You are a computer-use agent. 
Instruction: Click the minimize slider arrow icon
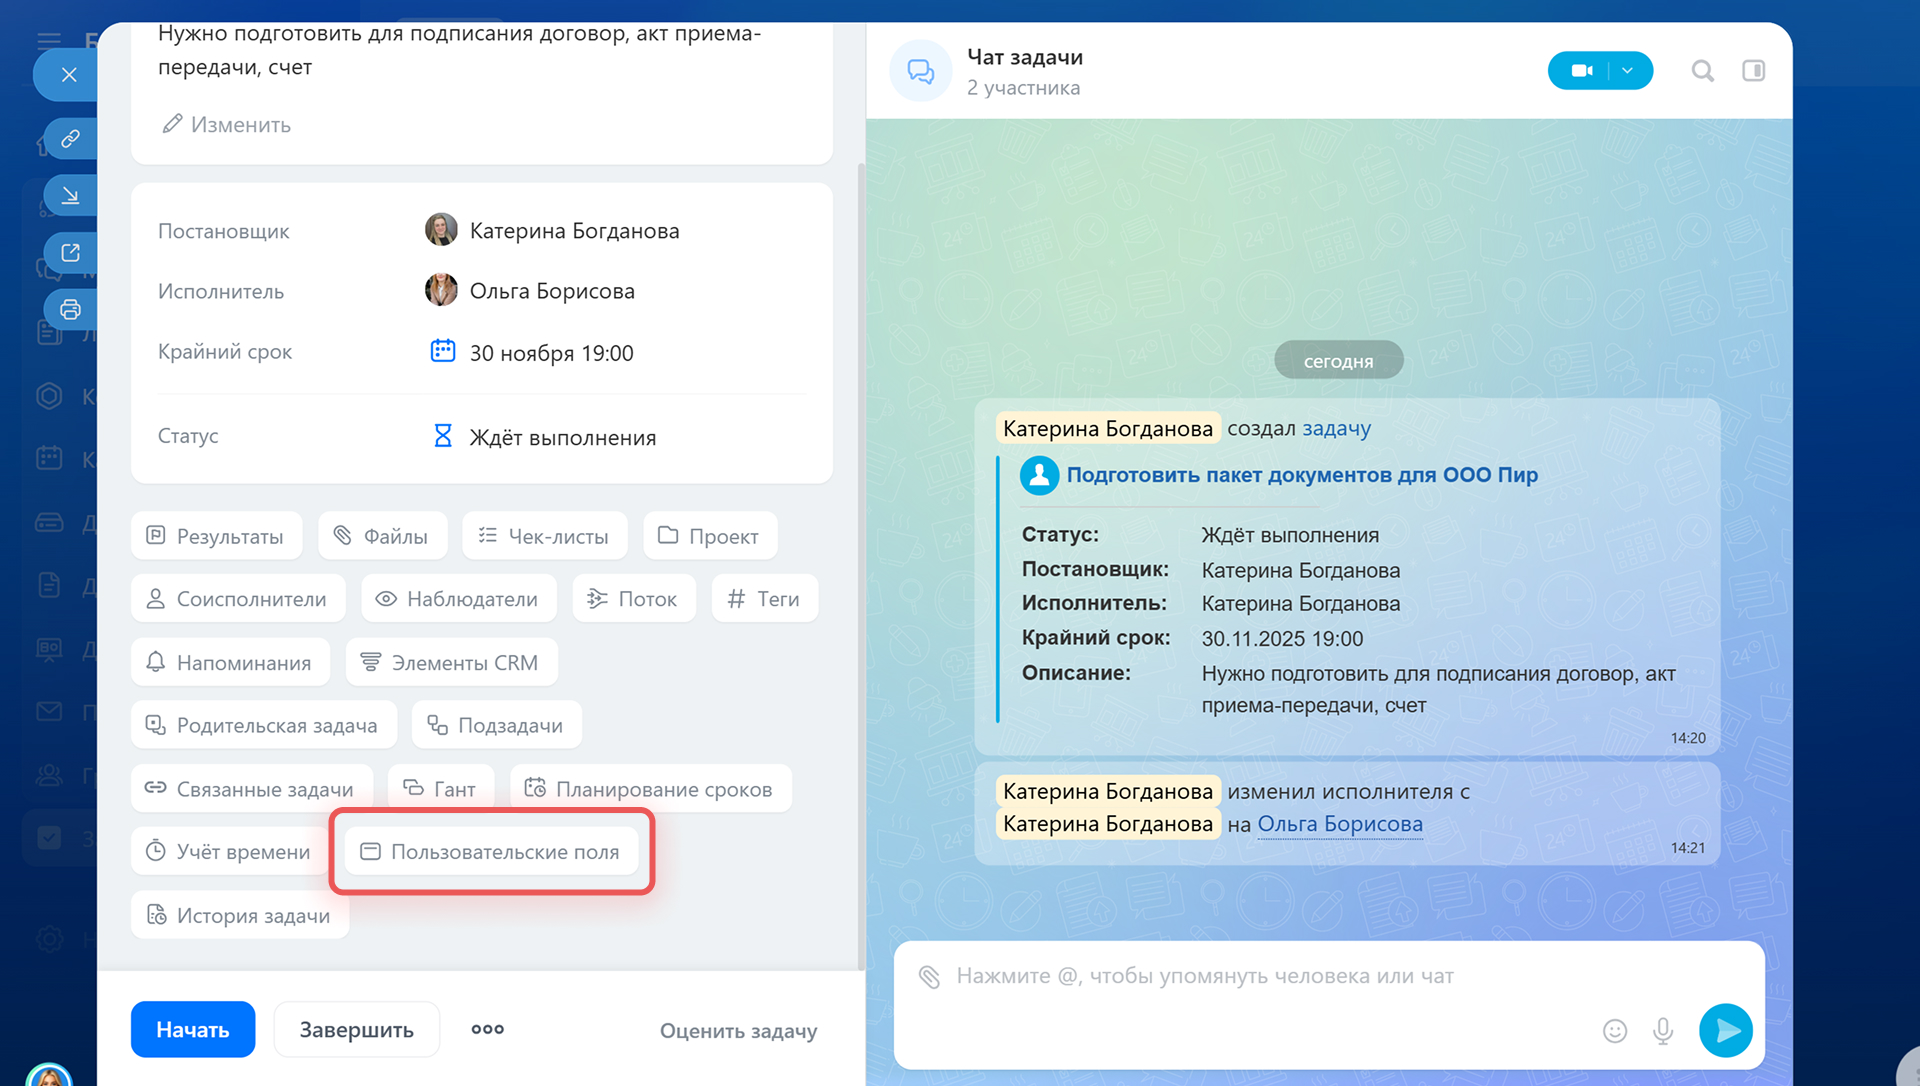coord(70,195)
